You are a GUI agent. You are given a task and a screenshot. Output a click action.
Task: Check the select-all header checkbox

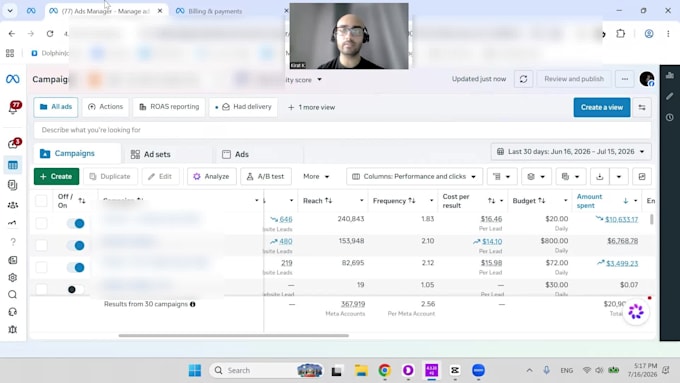coord(41,201)
